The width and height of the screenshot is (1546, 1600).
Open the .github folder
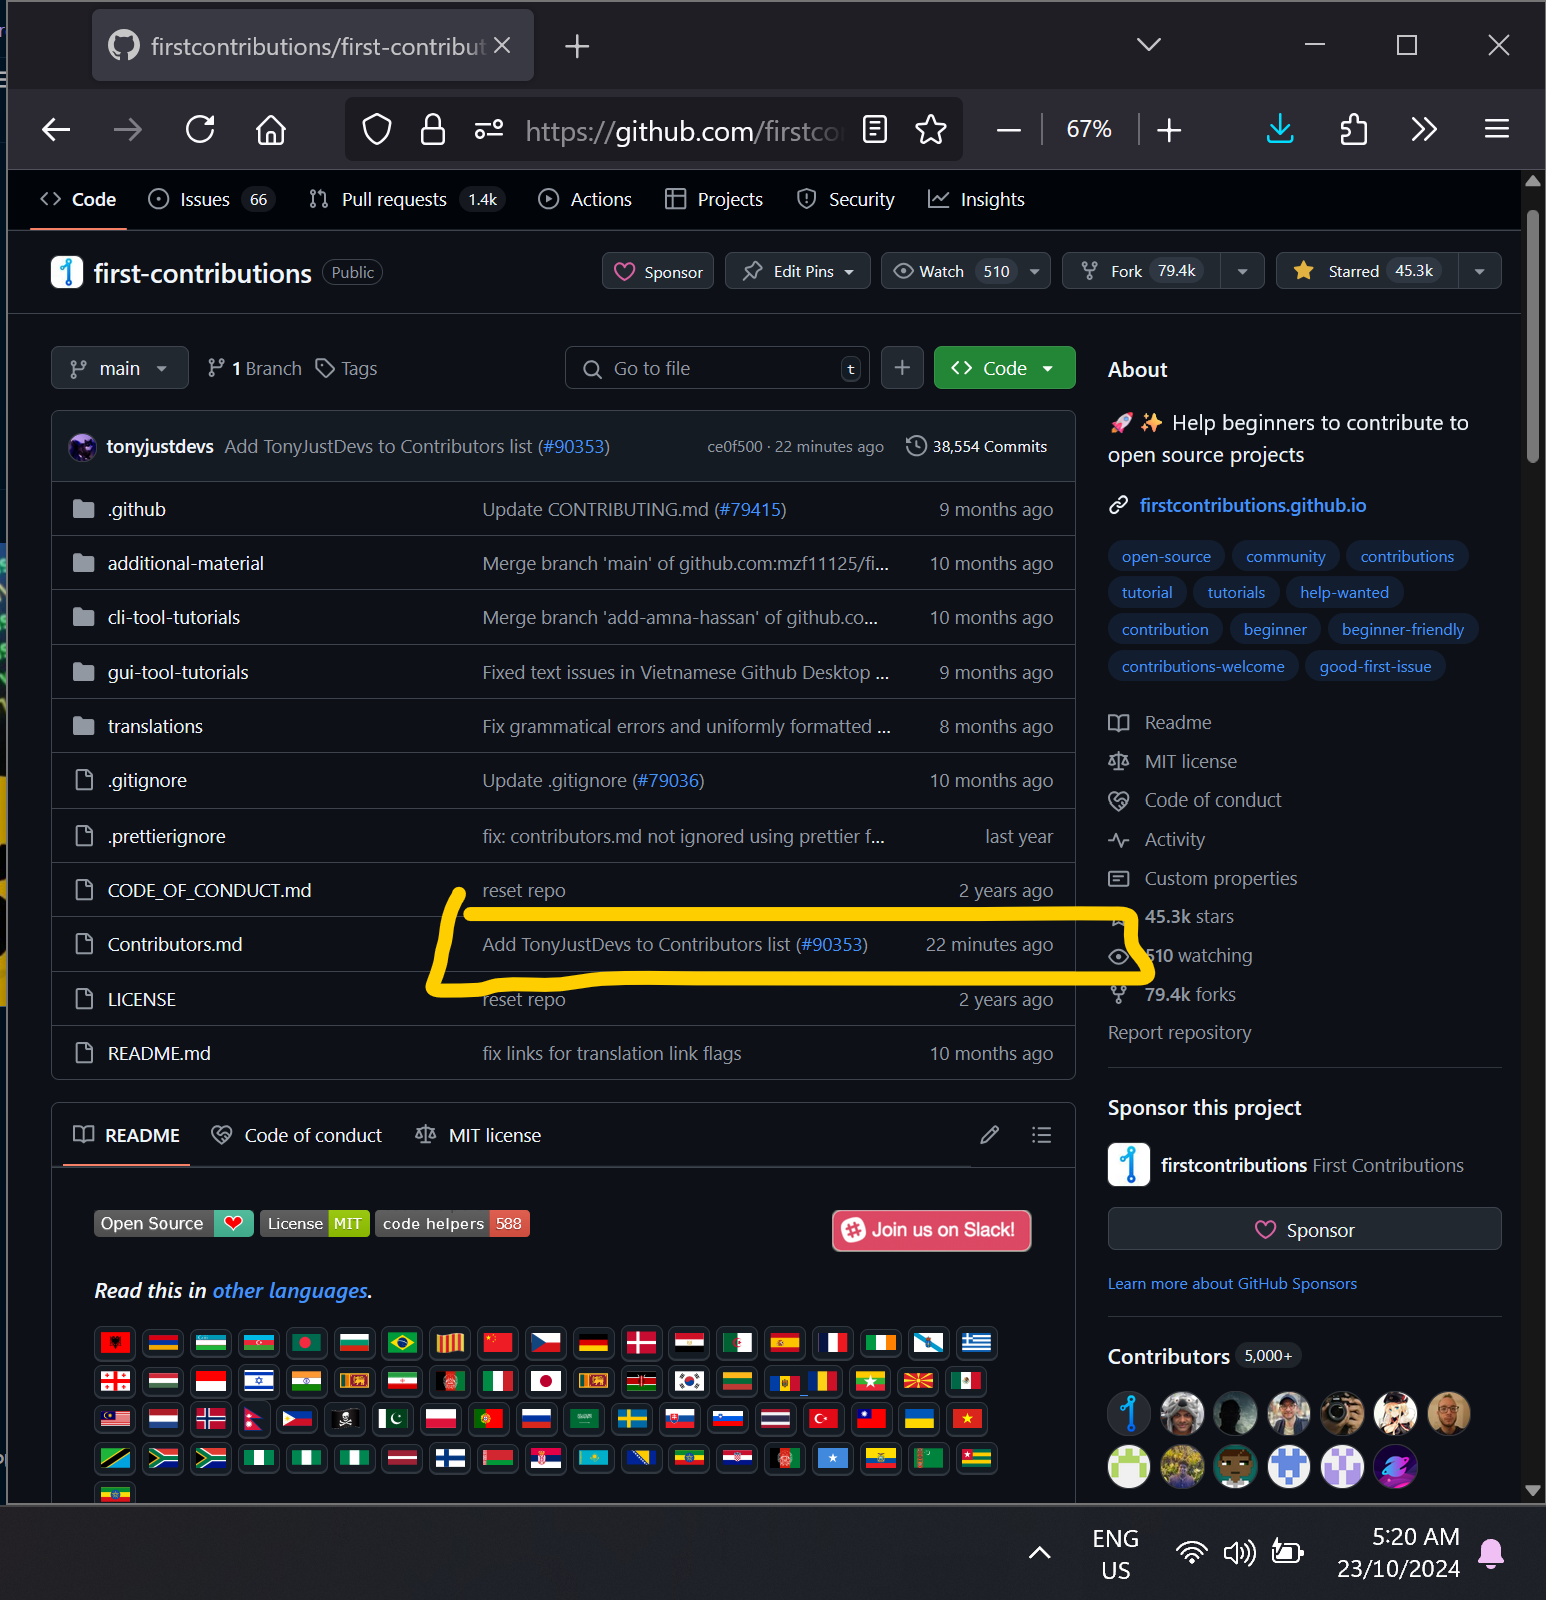[x=137, y=509]
